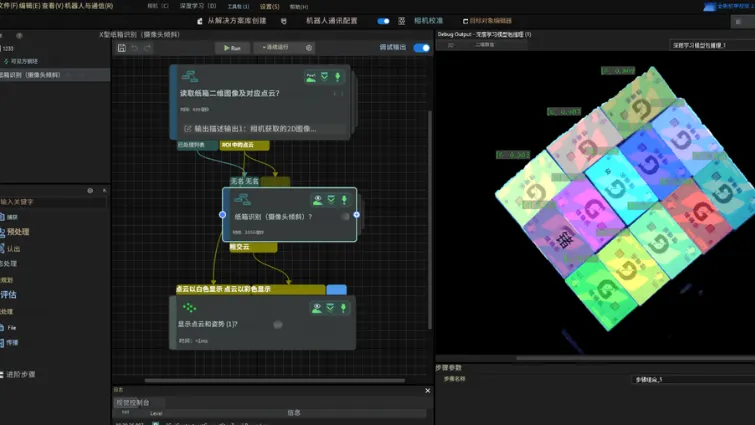
Task: Switch to the 视觉控制台 tab
Action: [133, 402]
